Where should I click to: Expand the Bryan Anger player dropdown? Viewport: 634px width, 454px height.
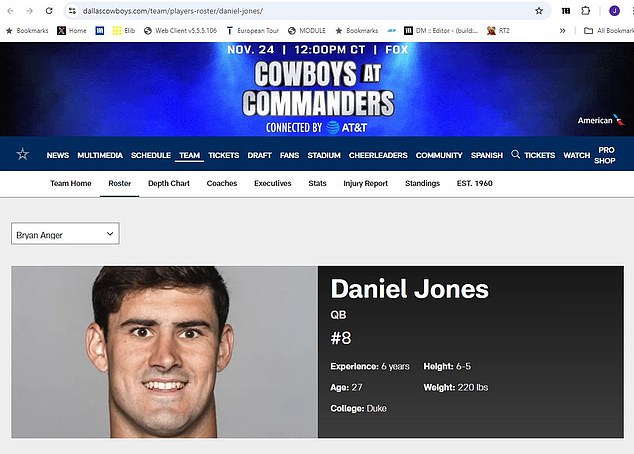(65, 234)
